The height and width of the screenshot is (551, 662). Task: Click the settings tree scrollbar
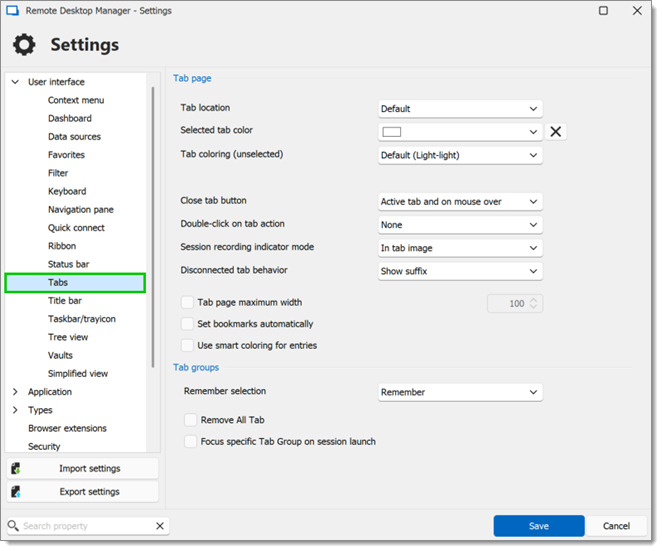click(x=153, y=227)
